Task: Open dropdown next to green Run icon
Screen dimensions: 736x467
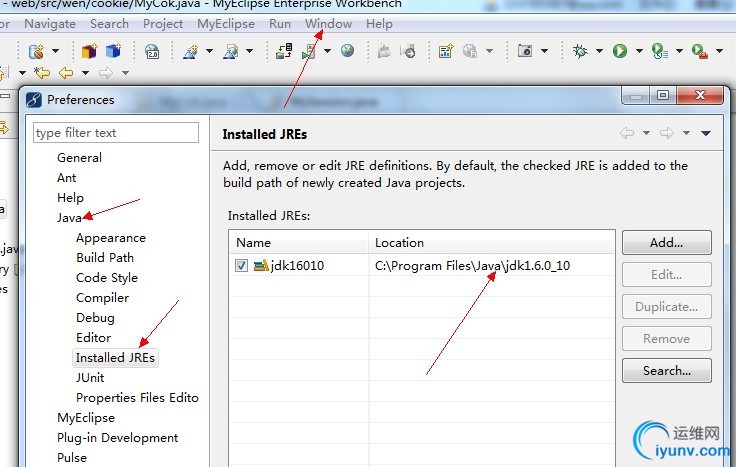Action: pos(639,51)
